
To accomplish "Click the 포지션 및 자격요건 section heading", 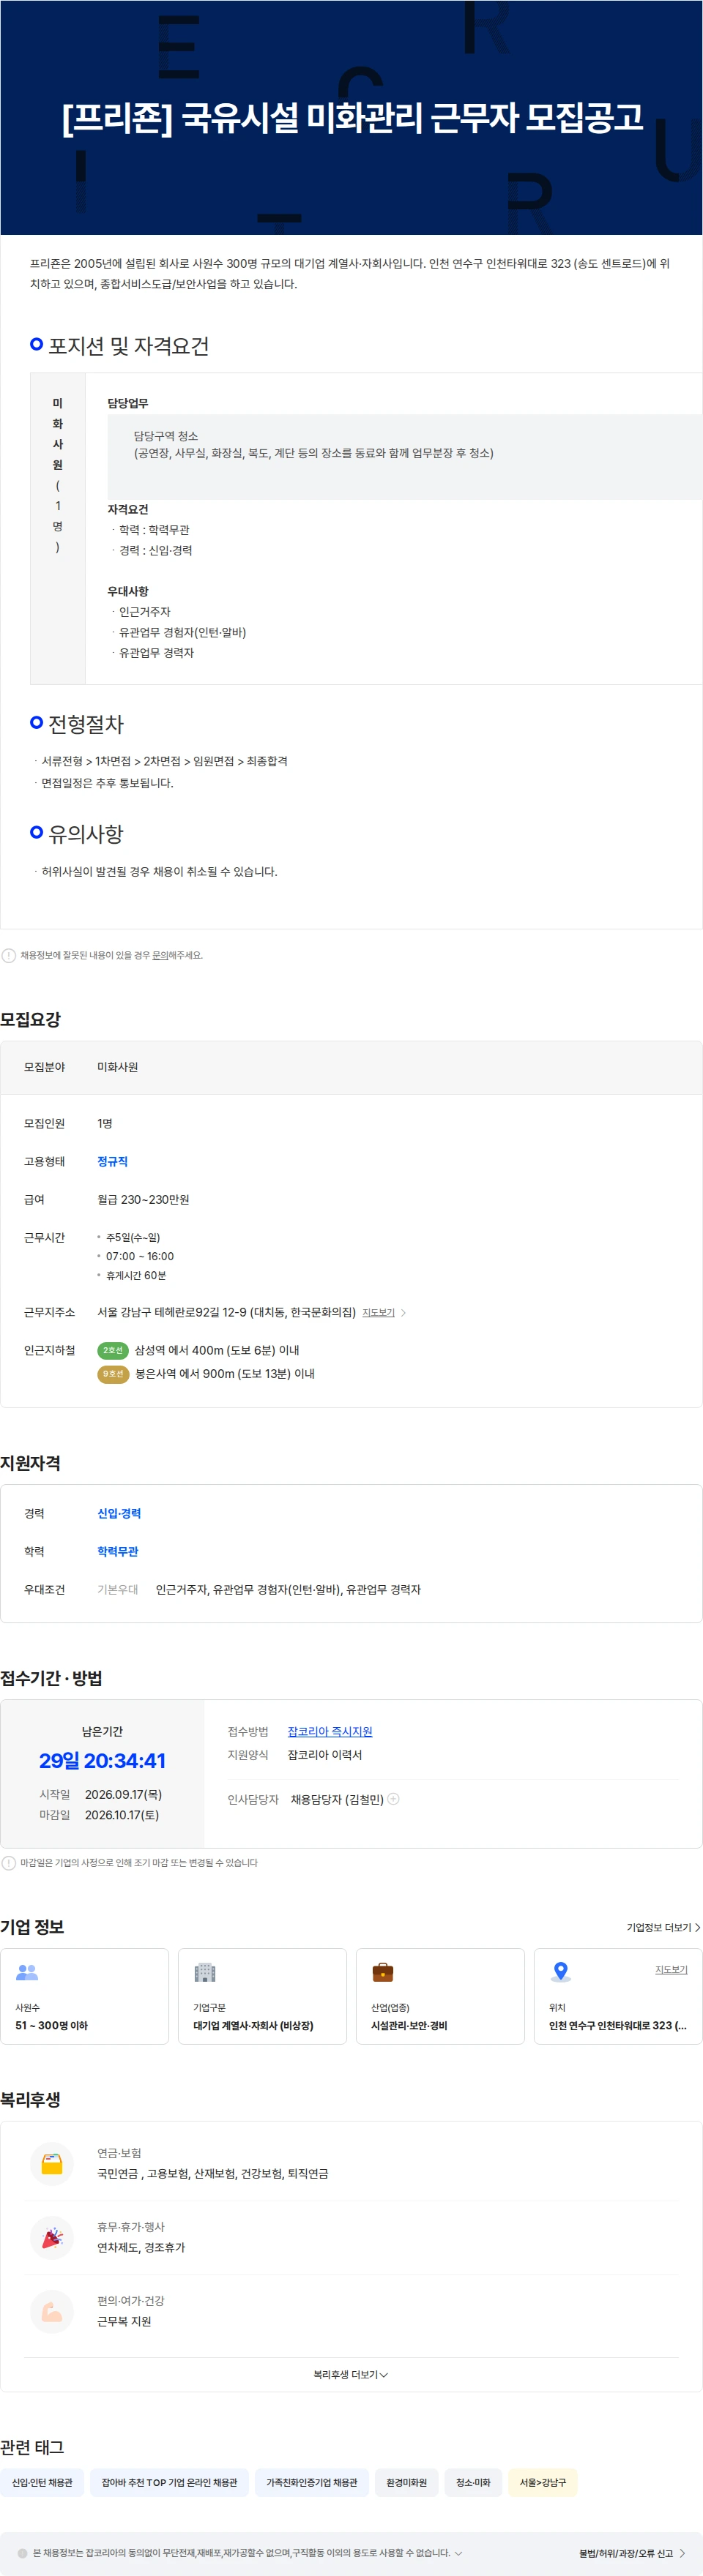I will point(129,346).
